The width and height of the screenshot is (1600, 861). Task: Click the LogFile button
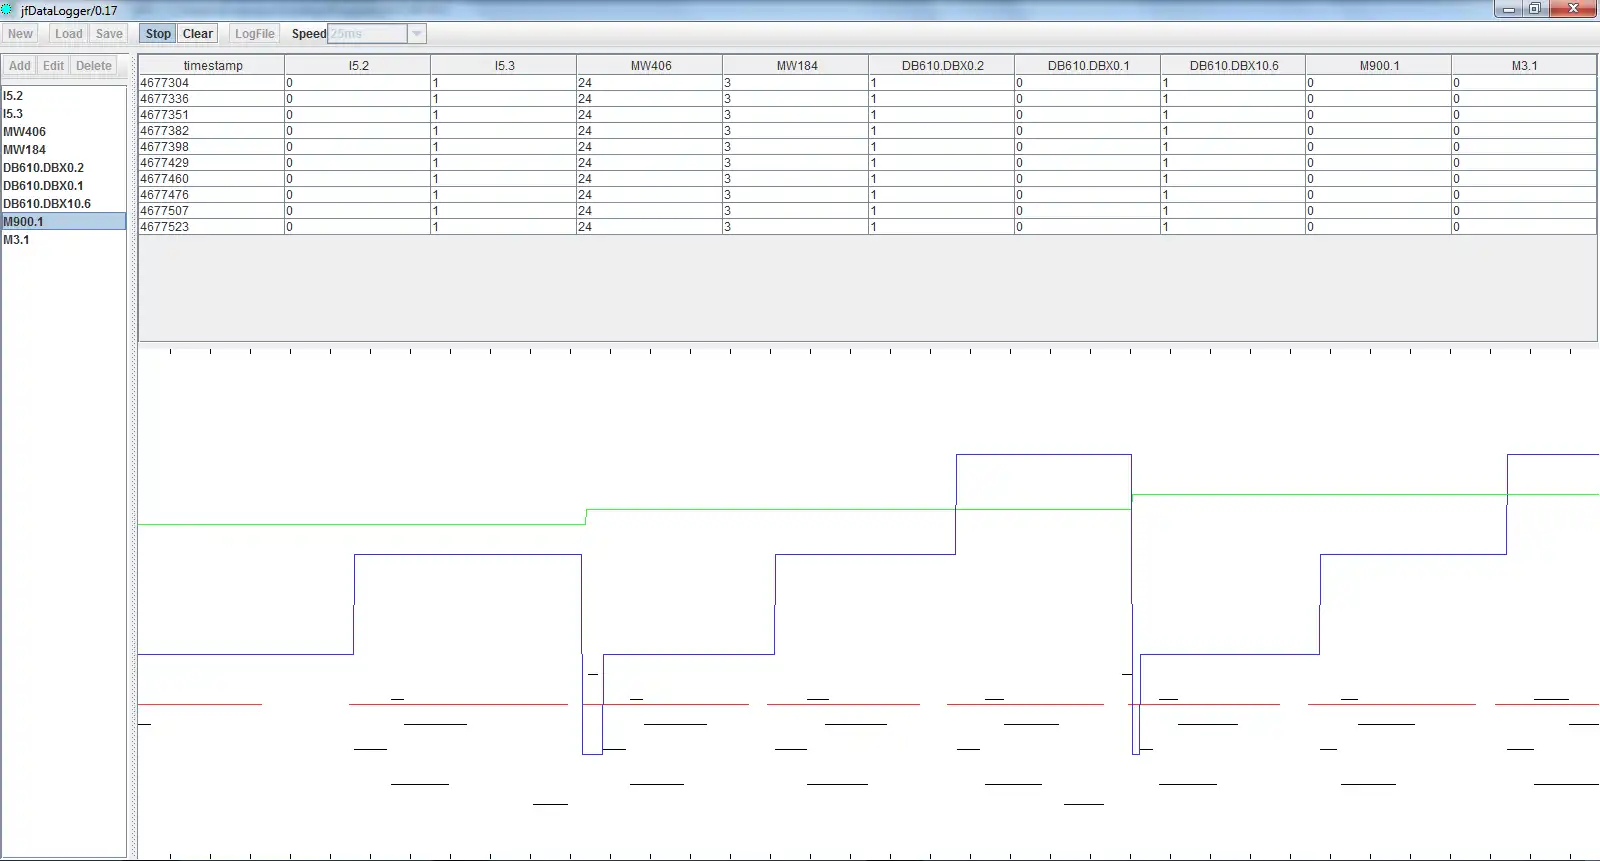point(254,34)
